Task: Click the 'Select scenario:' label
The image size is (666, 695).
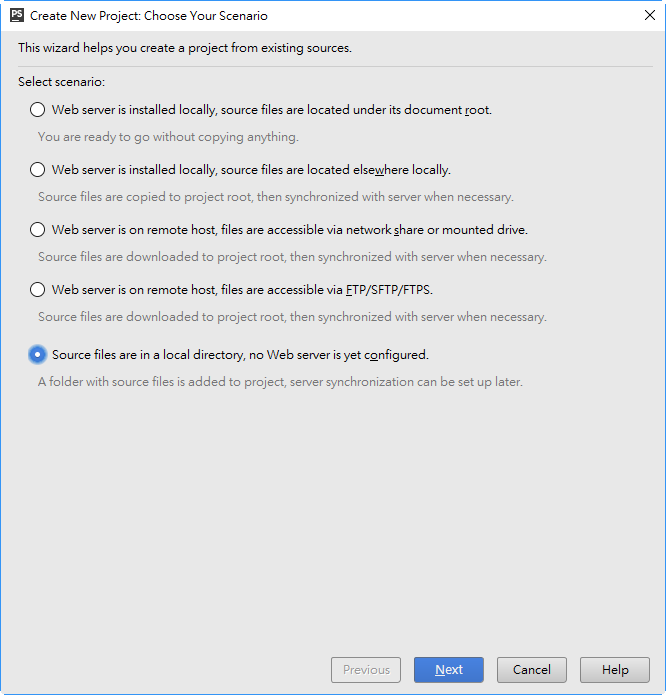Action: coord(62,82)
